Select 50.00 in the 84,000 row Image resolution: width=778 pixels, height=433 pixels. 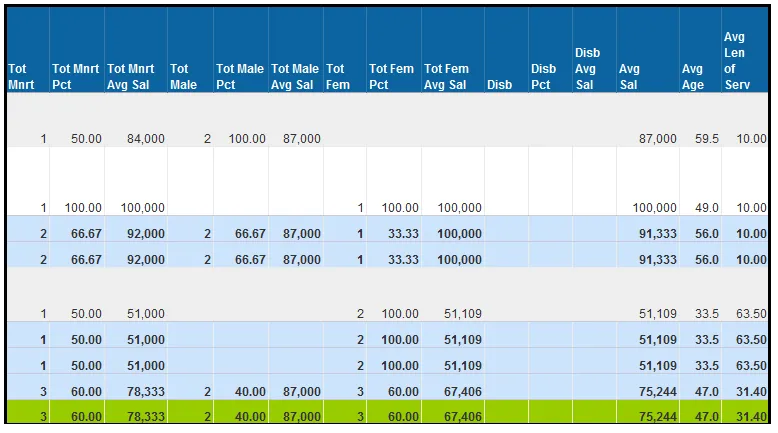pos(86,139)
